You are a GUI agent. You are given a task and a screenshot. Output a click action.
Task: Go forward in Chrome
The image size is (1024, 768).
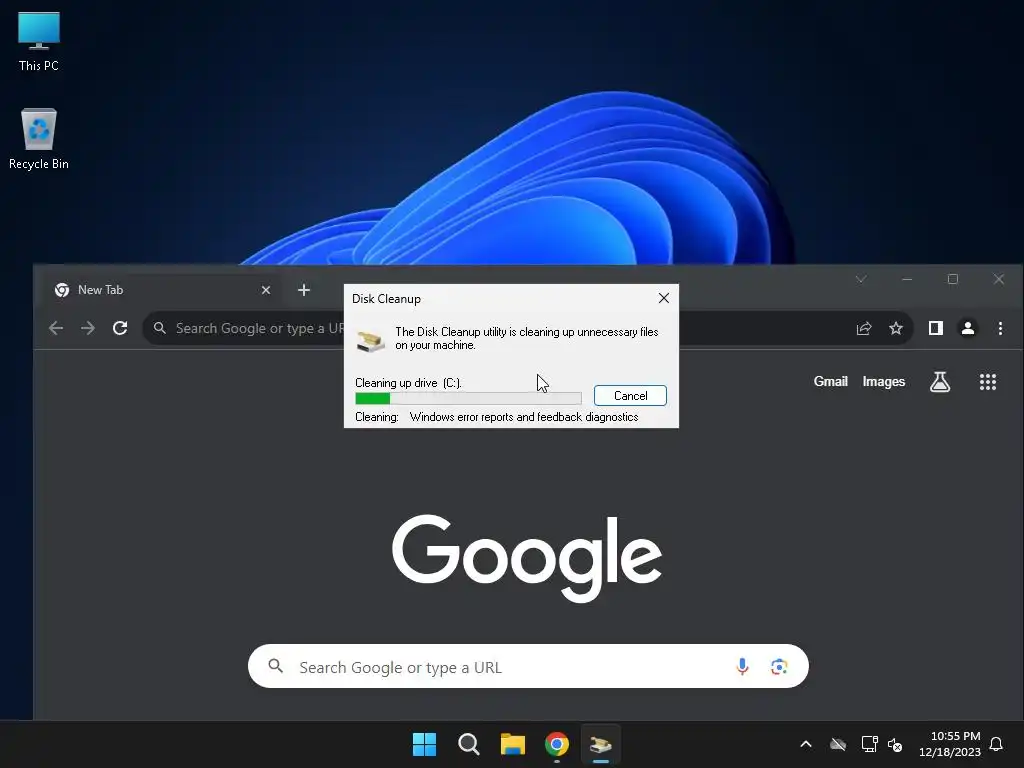click(x=88, y=328)
